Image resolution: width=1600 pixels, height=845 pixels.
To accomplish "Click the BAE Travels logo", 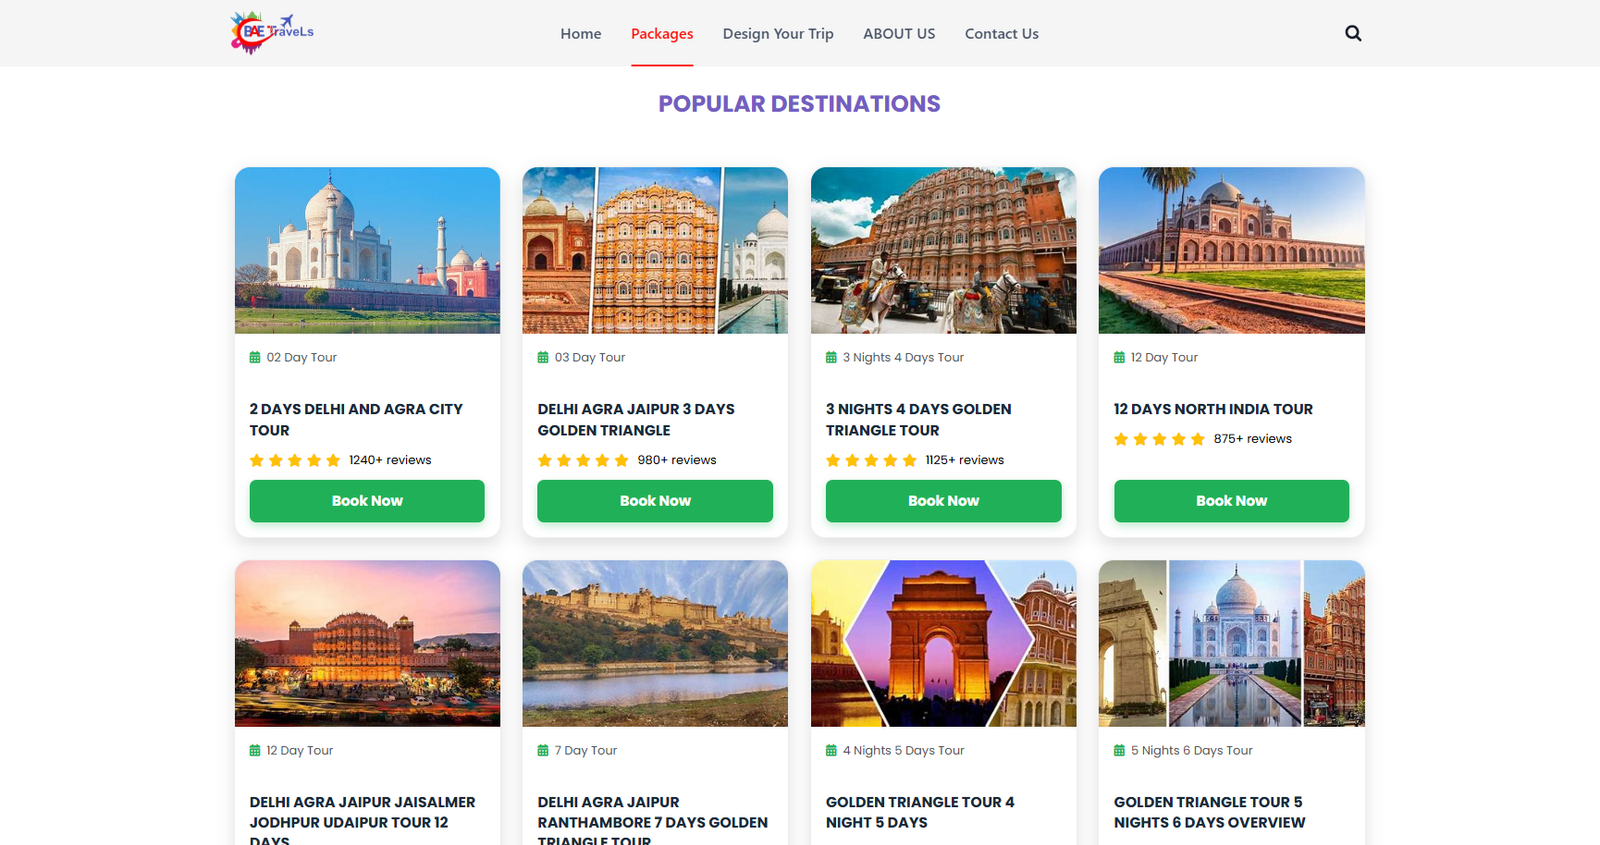I will pos(272,32).
